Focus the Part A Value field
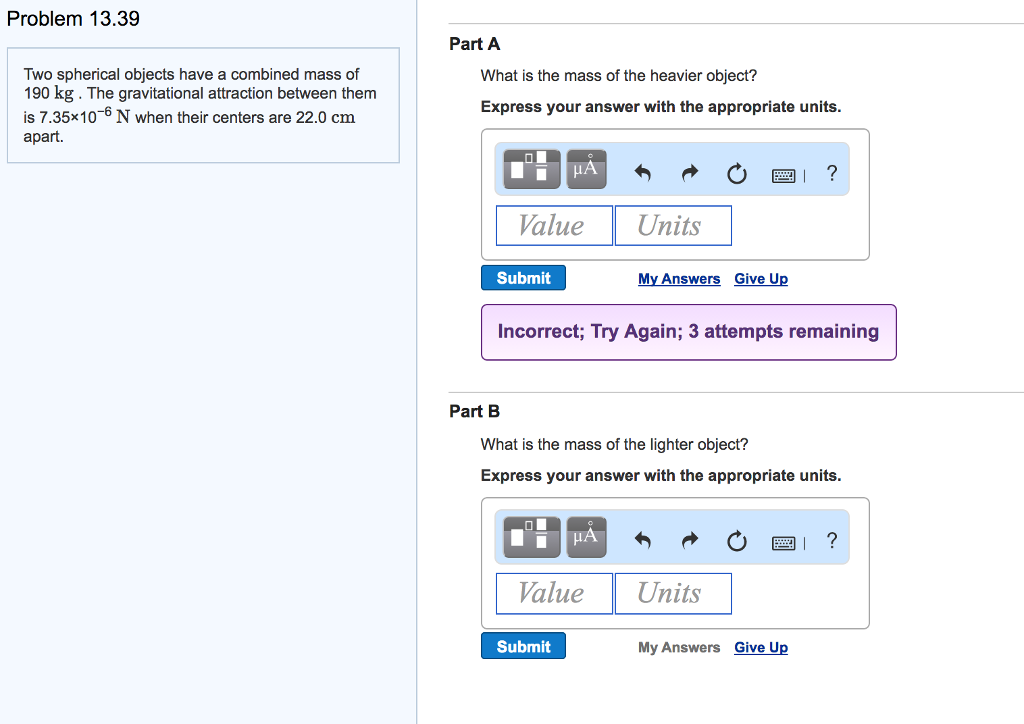The image size is (1024, 724). [x=554, y=226]
